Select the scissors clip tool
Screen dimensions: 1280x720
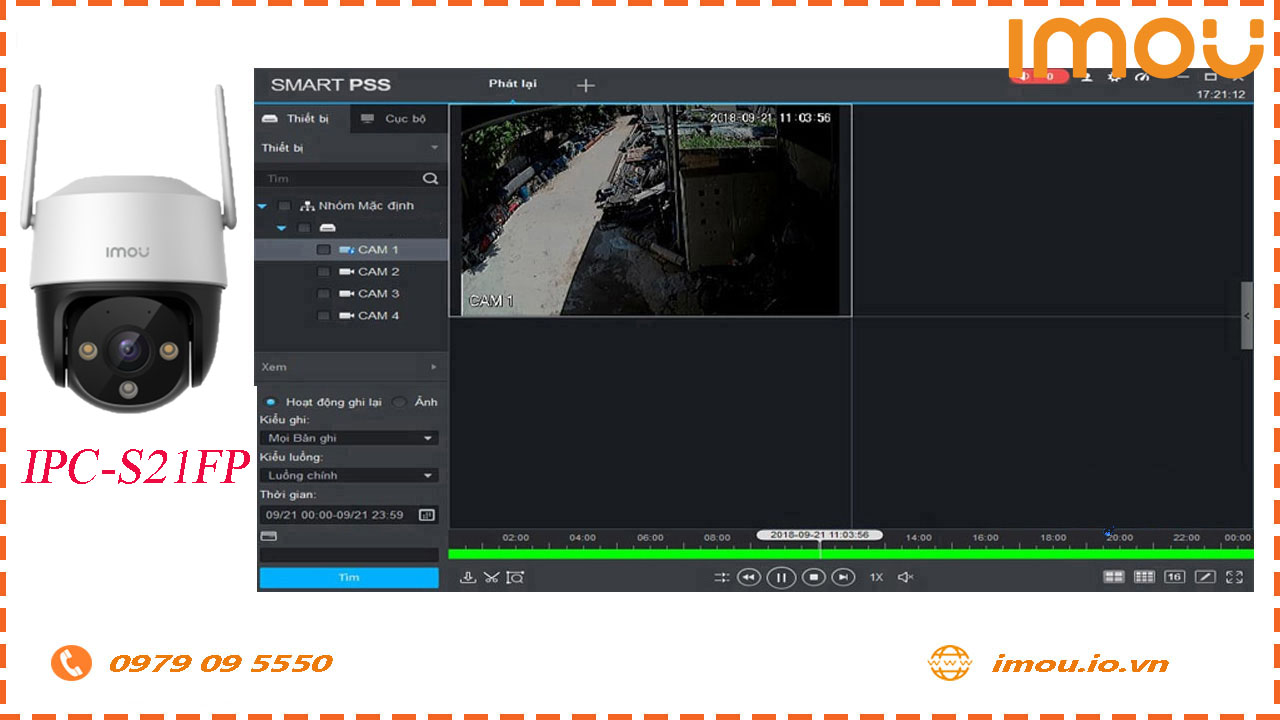(x=491, y=577)
